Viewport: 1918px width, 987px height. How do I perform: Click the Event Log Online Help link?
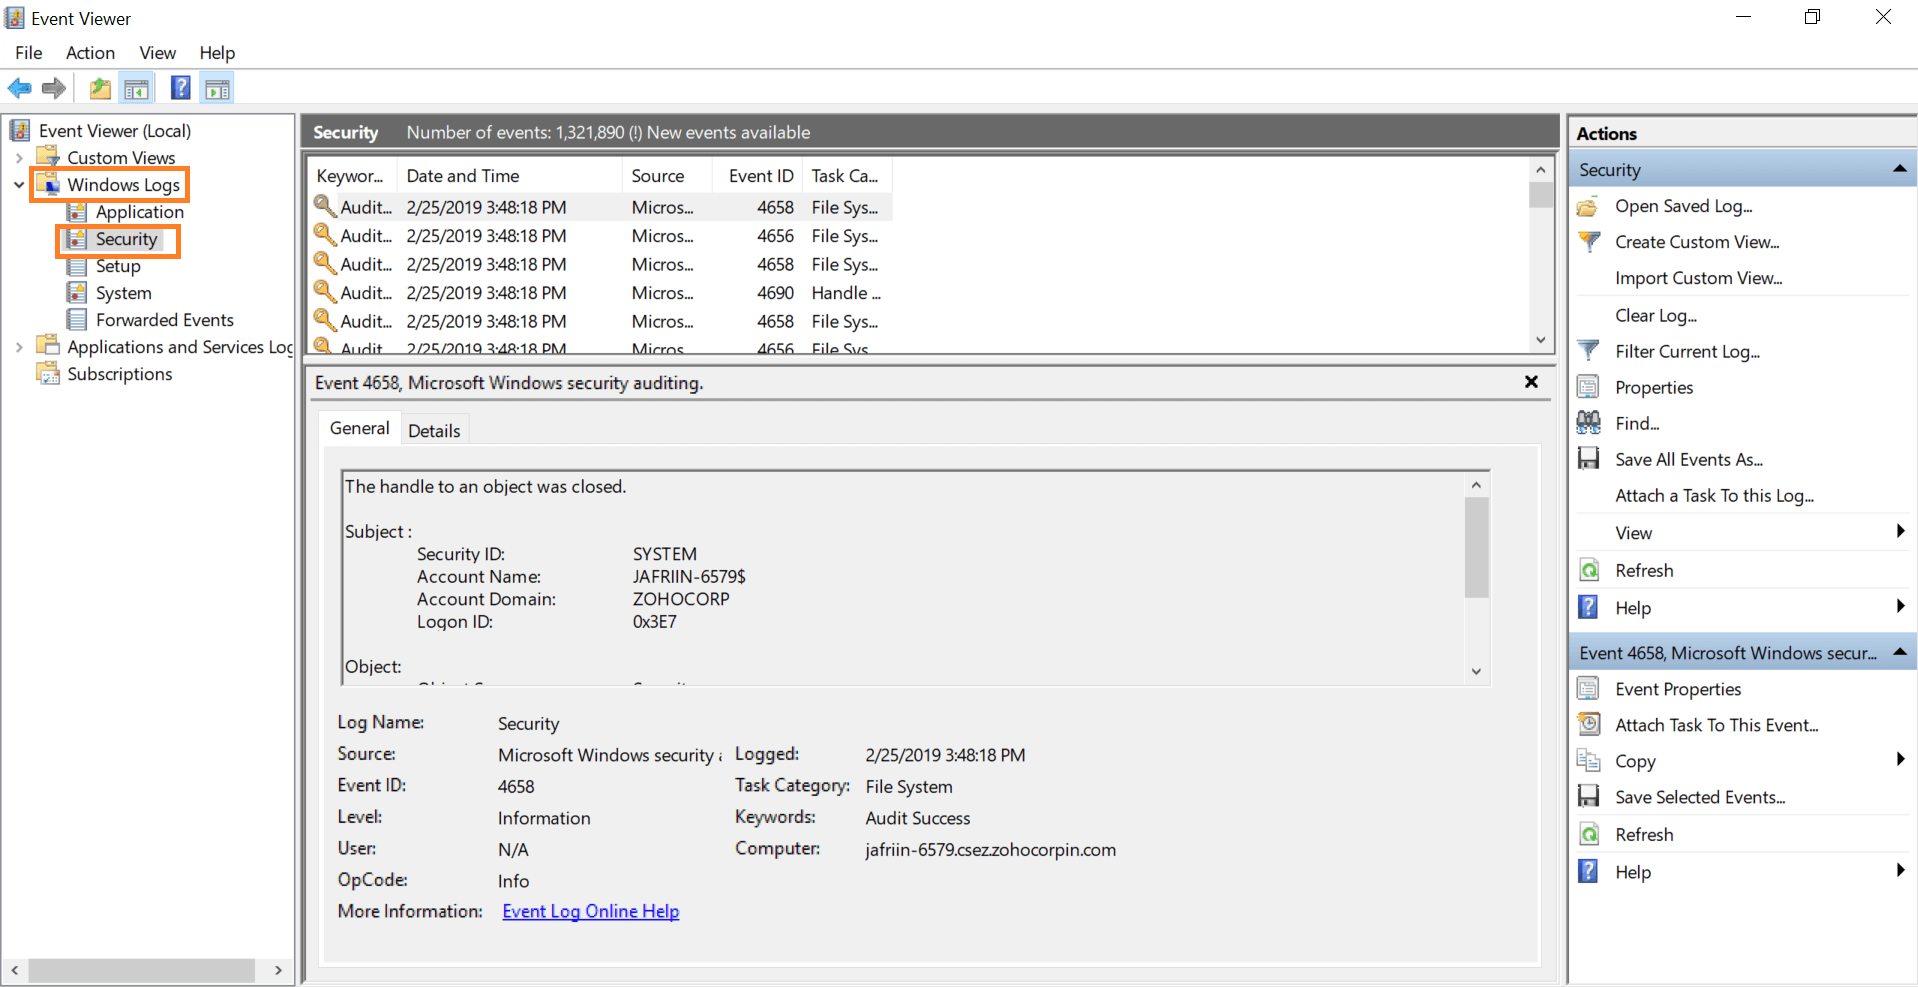pyautogui.click(x=590, y=911)
